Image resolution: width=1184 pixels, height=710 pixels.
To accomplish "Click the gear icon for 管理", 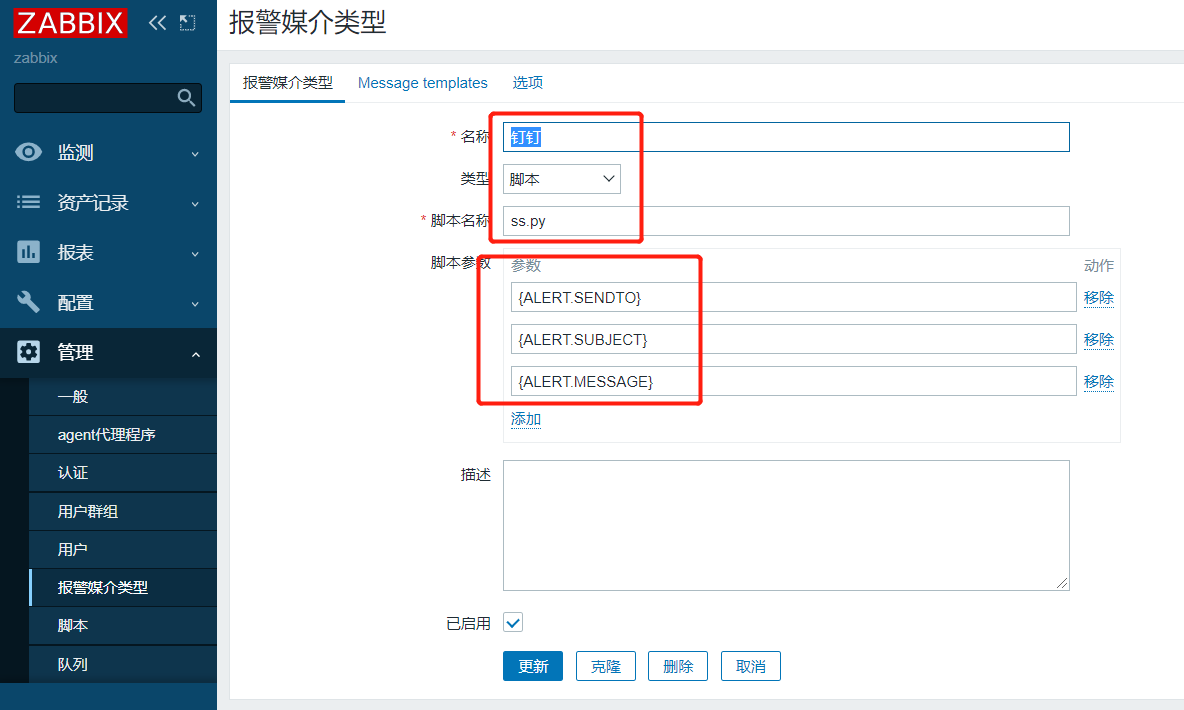I will pos(29,352).
